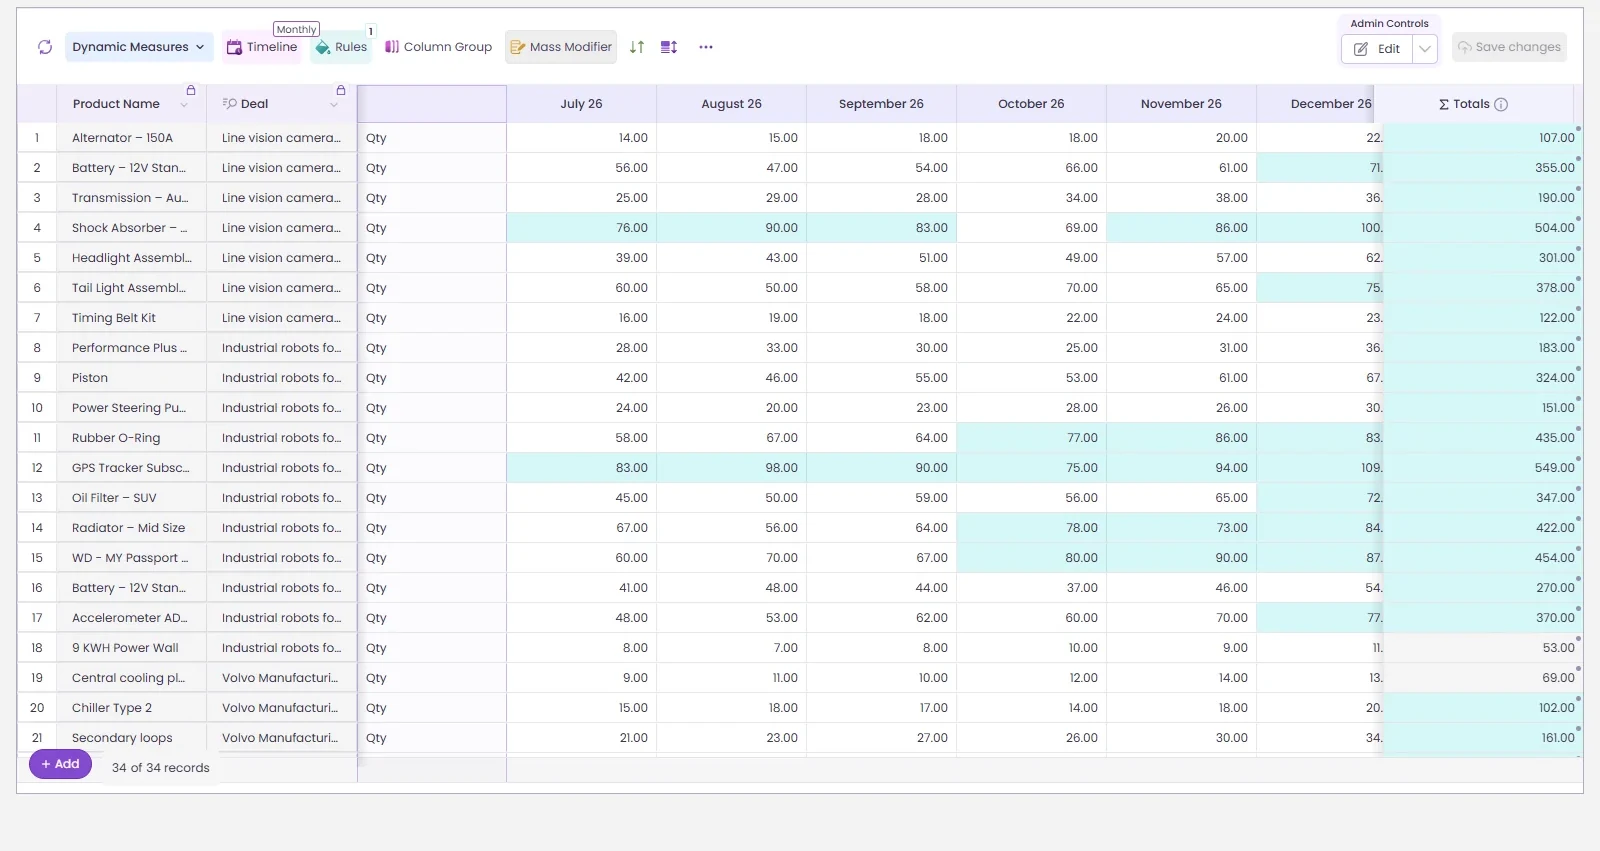
Task: Select the November 26 column header
Action: point(1182,104)
